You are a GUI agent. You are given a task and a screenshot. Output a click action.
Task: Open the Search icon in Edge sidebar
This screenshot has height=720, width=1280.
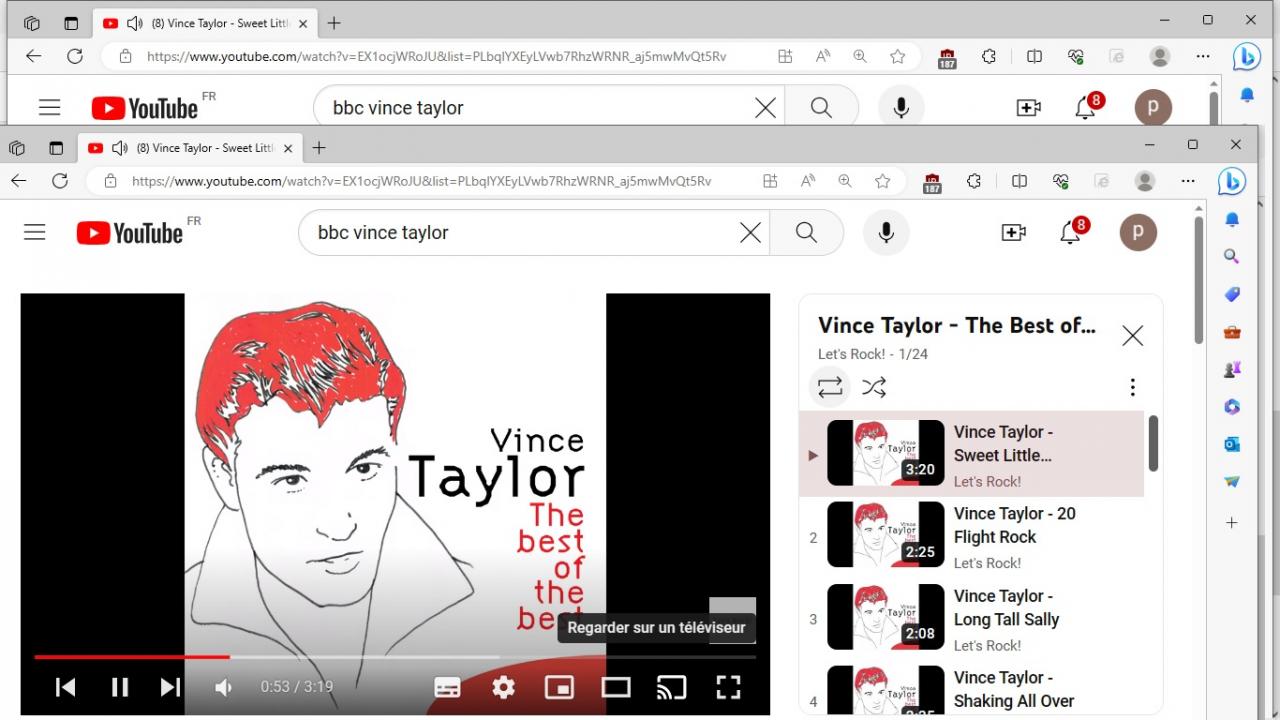click(1232, 256)
